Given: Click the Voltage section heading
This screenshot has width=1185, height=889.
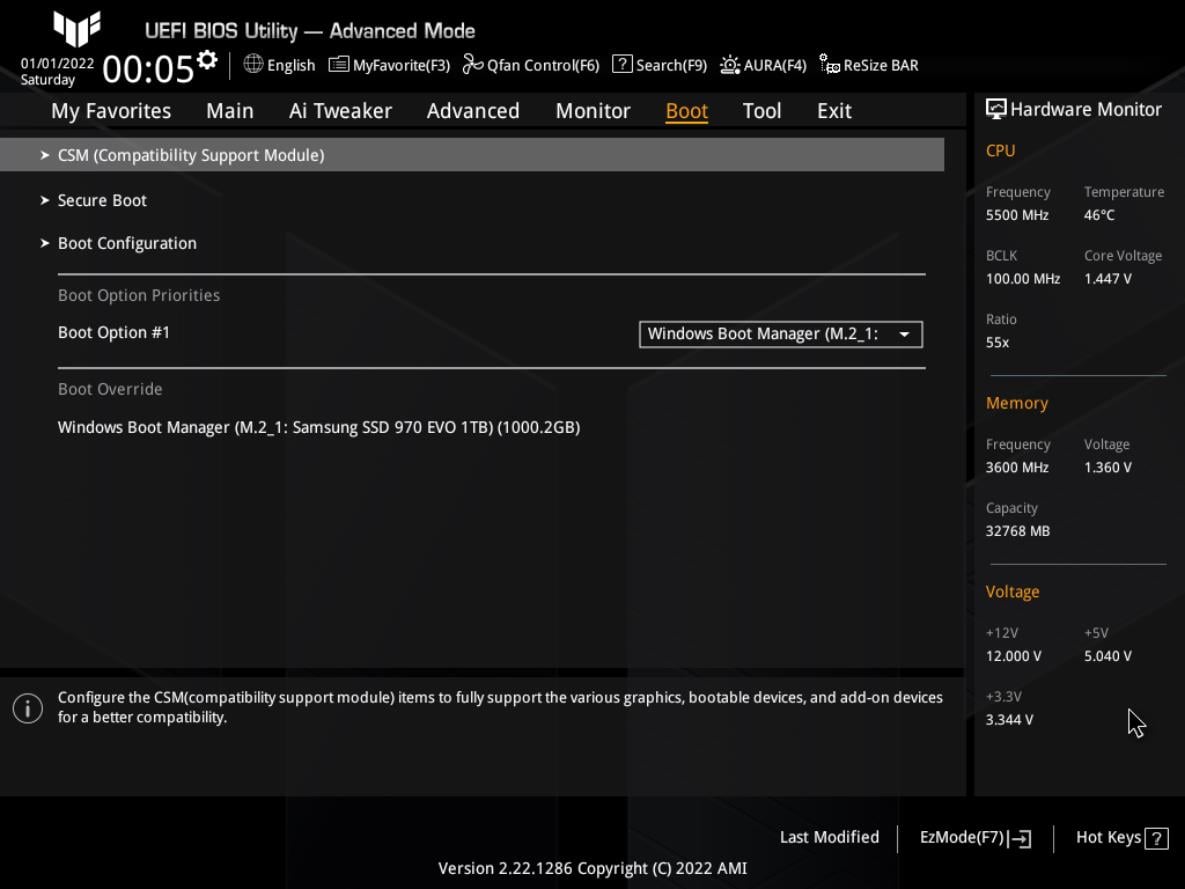Looking at the screenshot, I should coord(1012,592).
